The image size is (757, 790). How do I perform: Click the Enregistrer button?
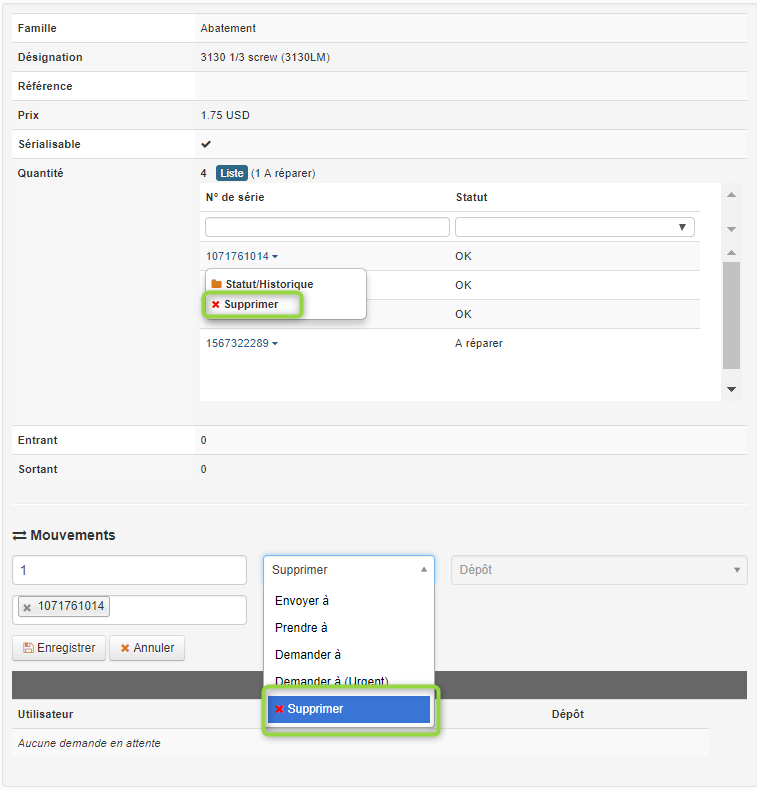59,648
